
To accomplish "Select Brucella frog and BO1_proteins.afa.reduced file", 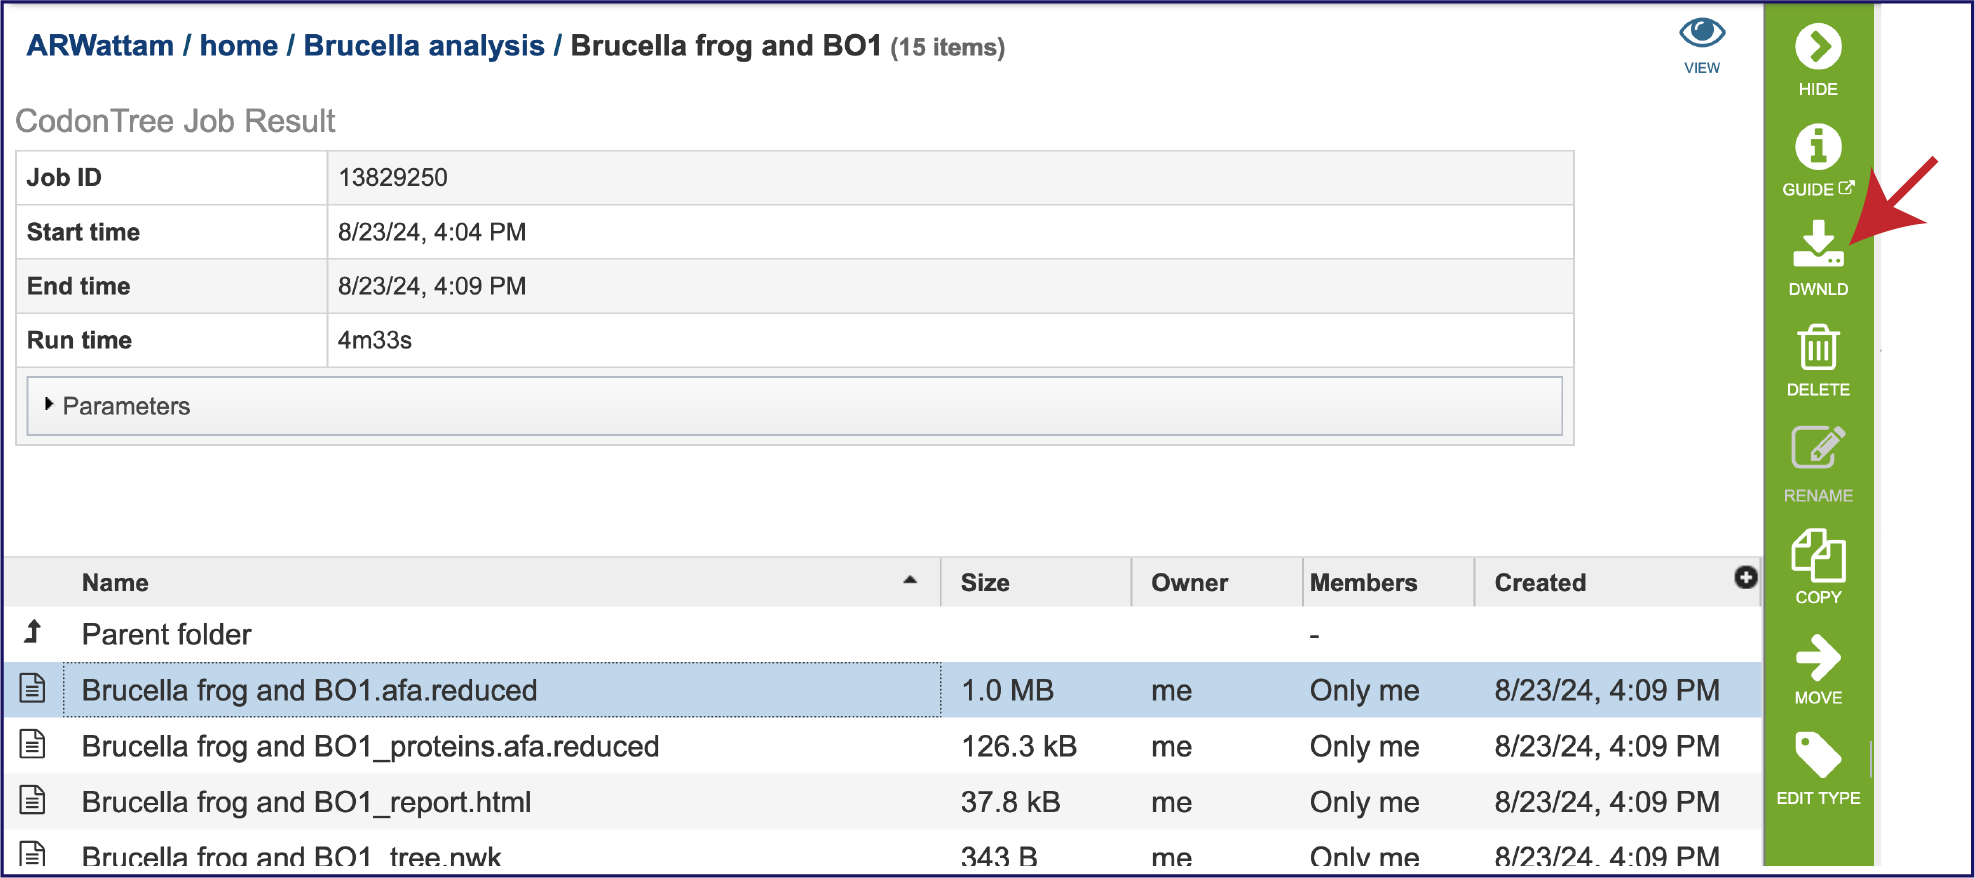I will 370,746.
